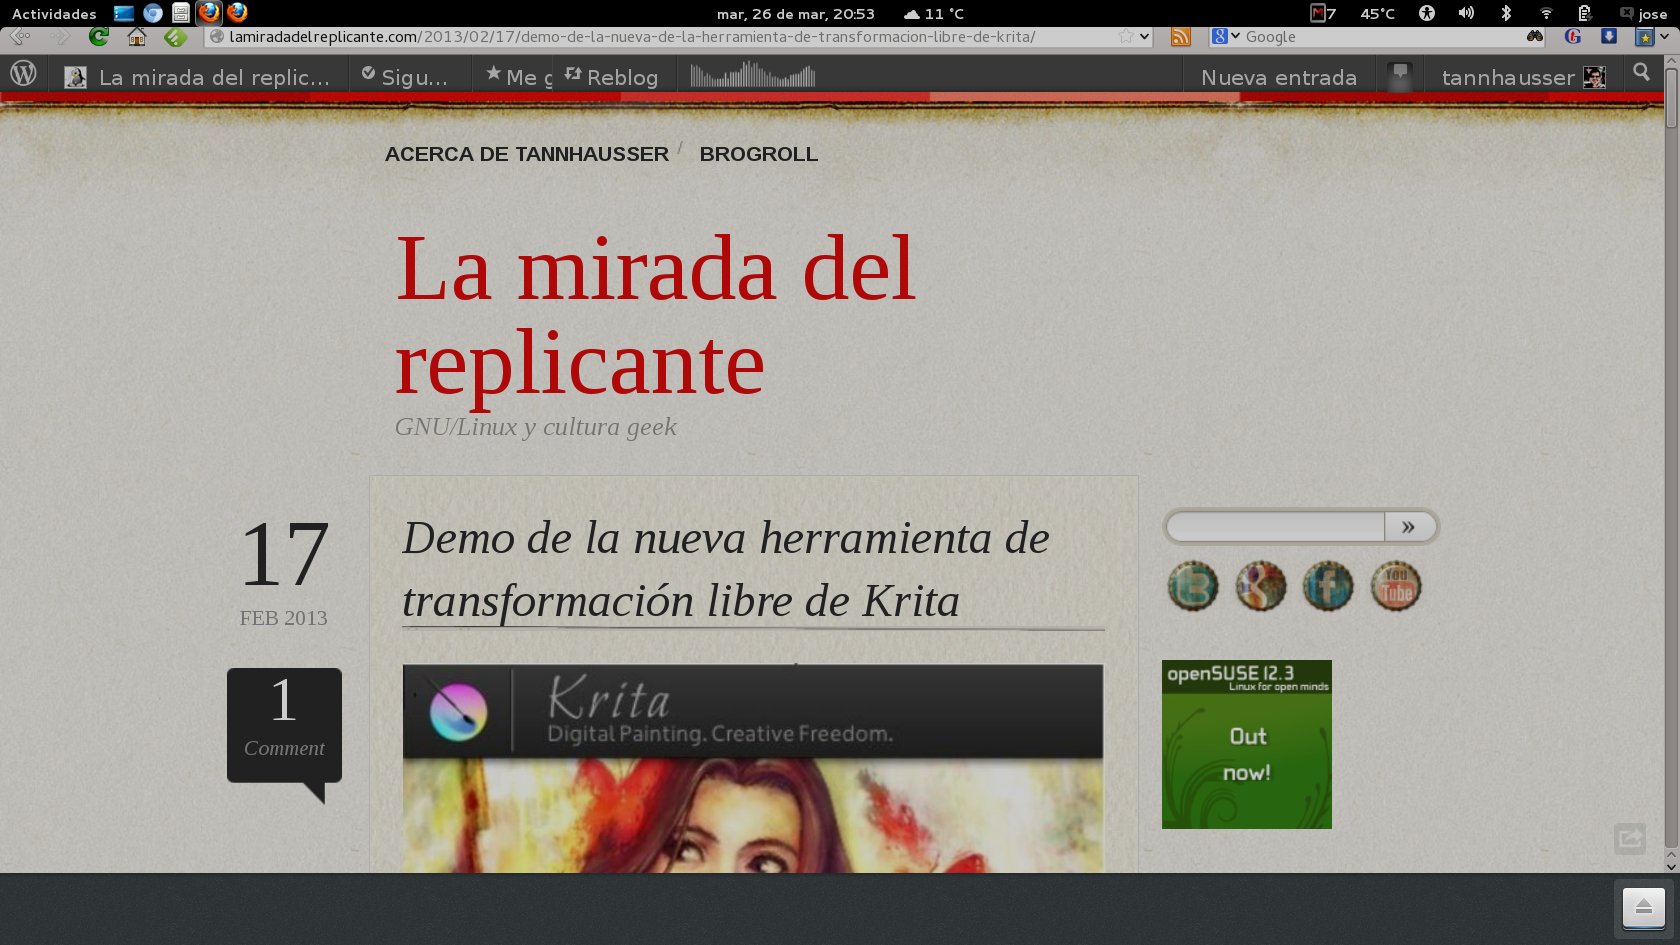Go to the browser home page icon
The height and width of the screenshot is (945, 1680).
tap(137, 37)
